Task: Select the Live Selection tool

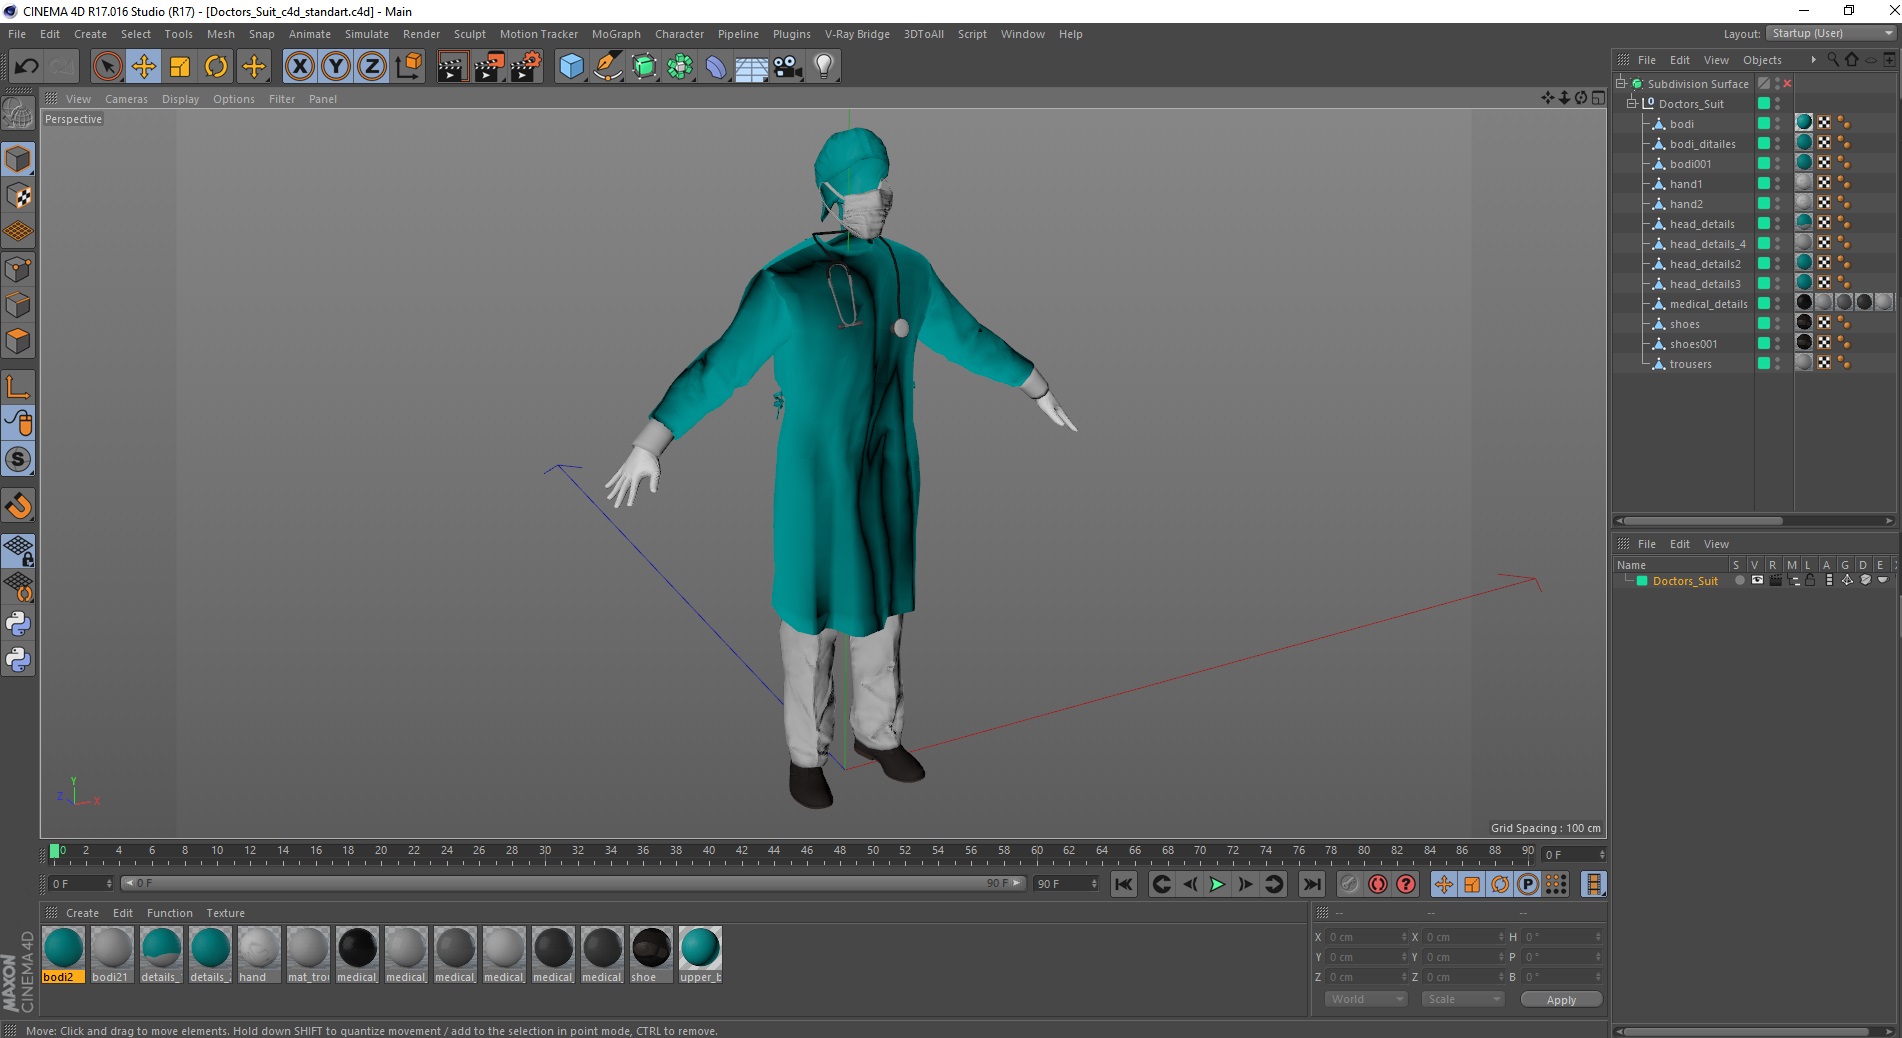Action: click(x=107, y=67)
